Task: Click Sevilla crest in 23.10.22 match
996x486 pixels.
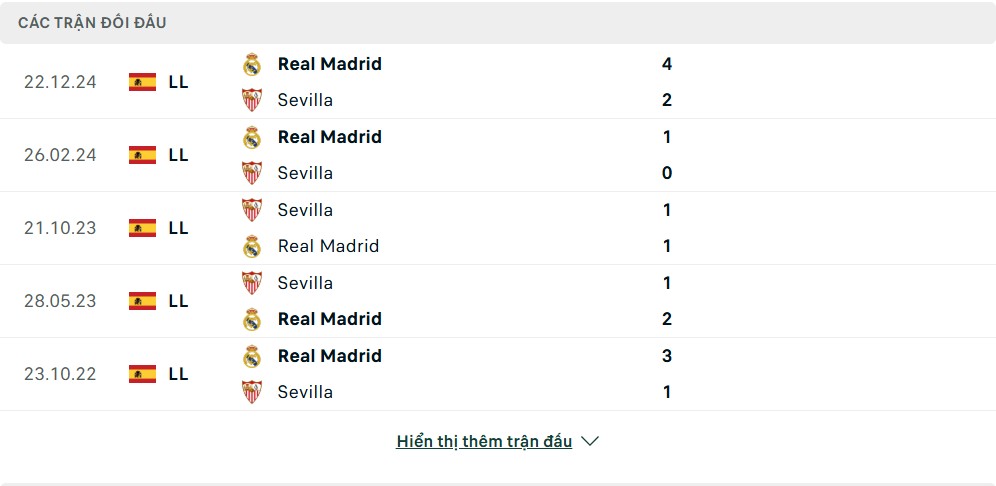Action: click(252, 392)
